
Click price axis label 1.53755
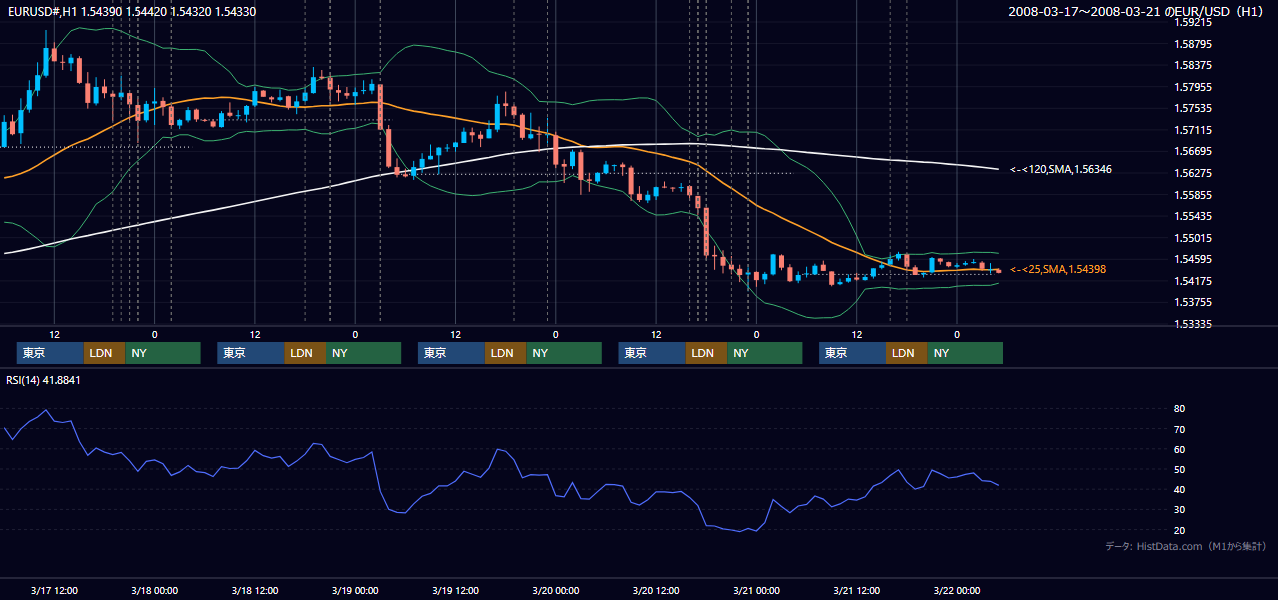(x=1194, y=302)
